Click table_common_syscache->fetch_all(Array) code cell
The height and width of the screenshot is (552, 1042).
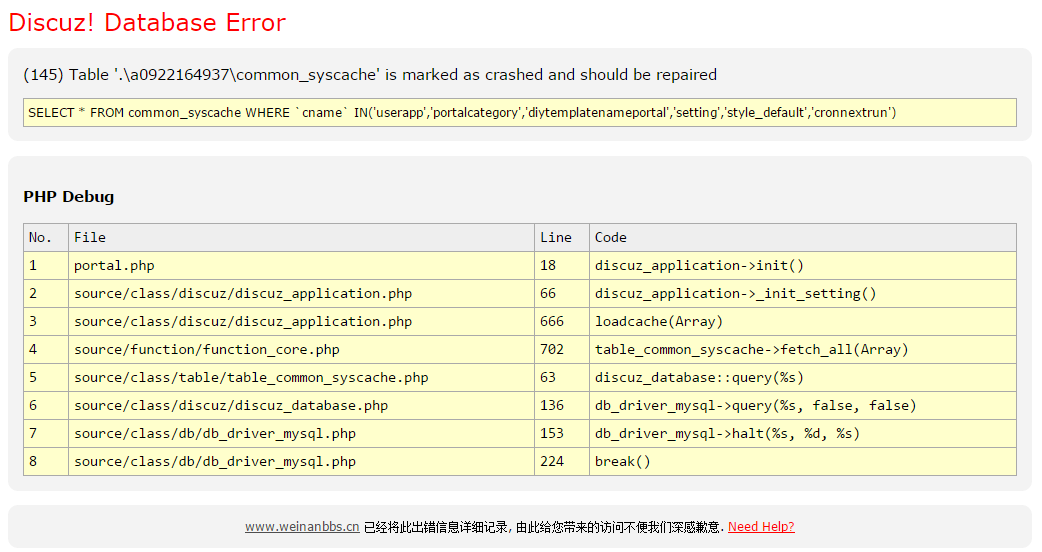click(803, 349)
